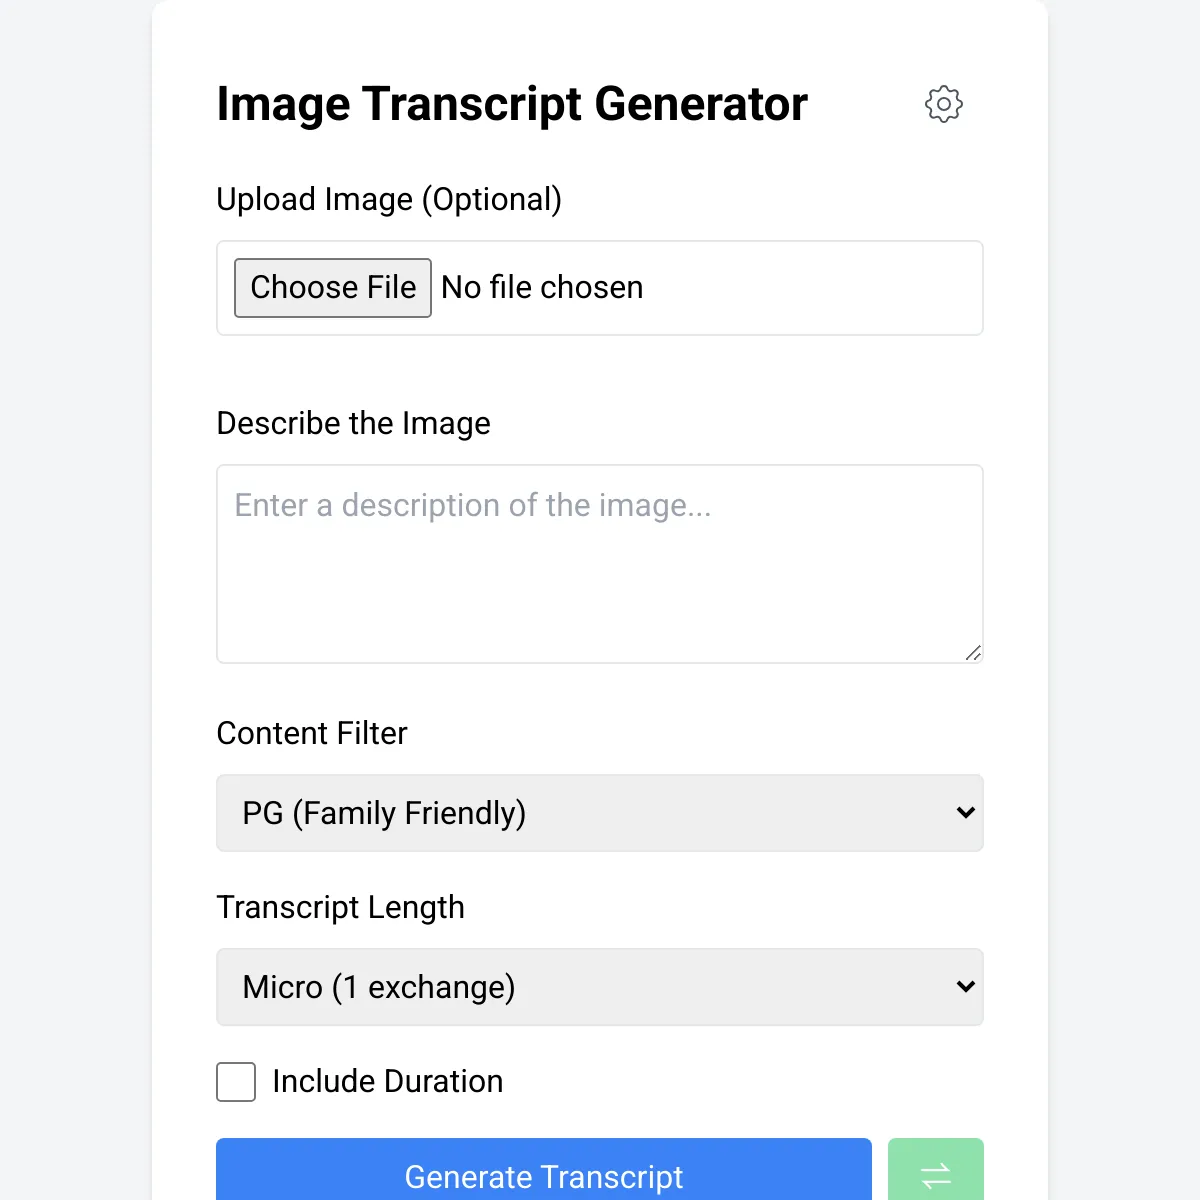The height and width of the screenshot is (1200, 1200).
Task: Click the chevron on PG (Family Friendly)
Action: point(965,813)
